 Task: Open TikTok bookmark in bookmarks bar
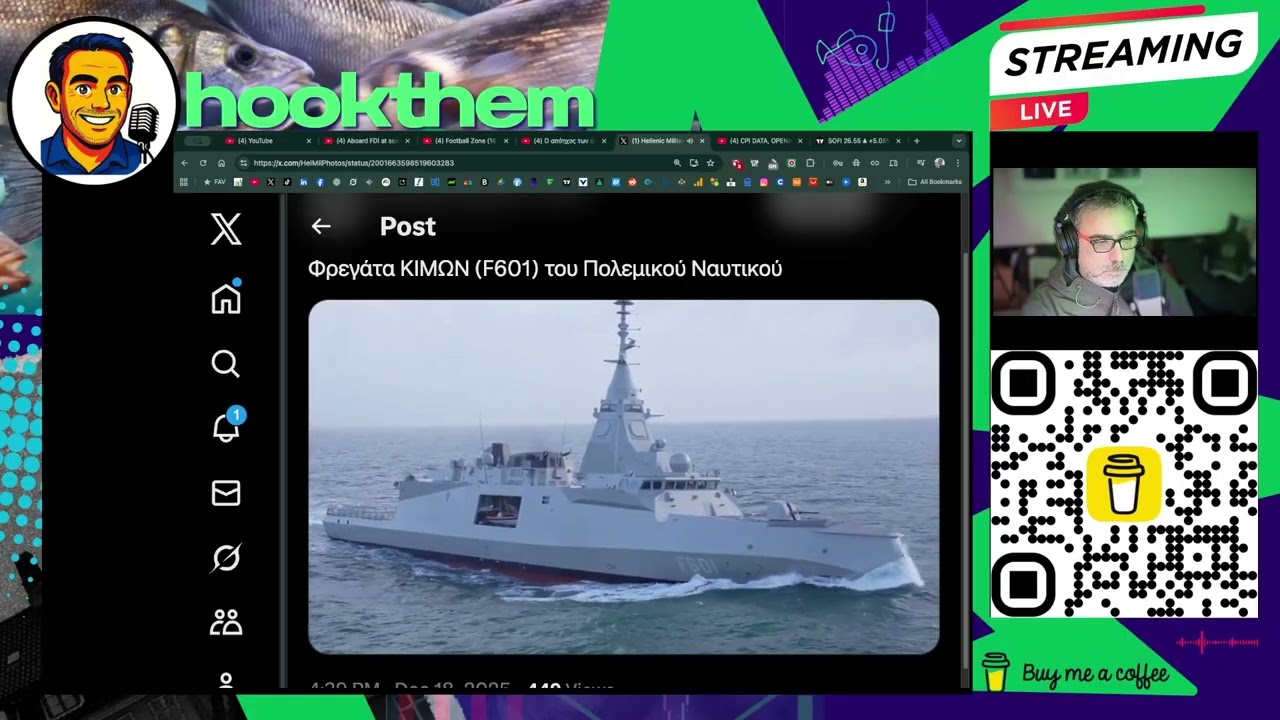point(287,182)
